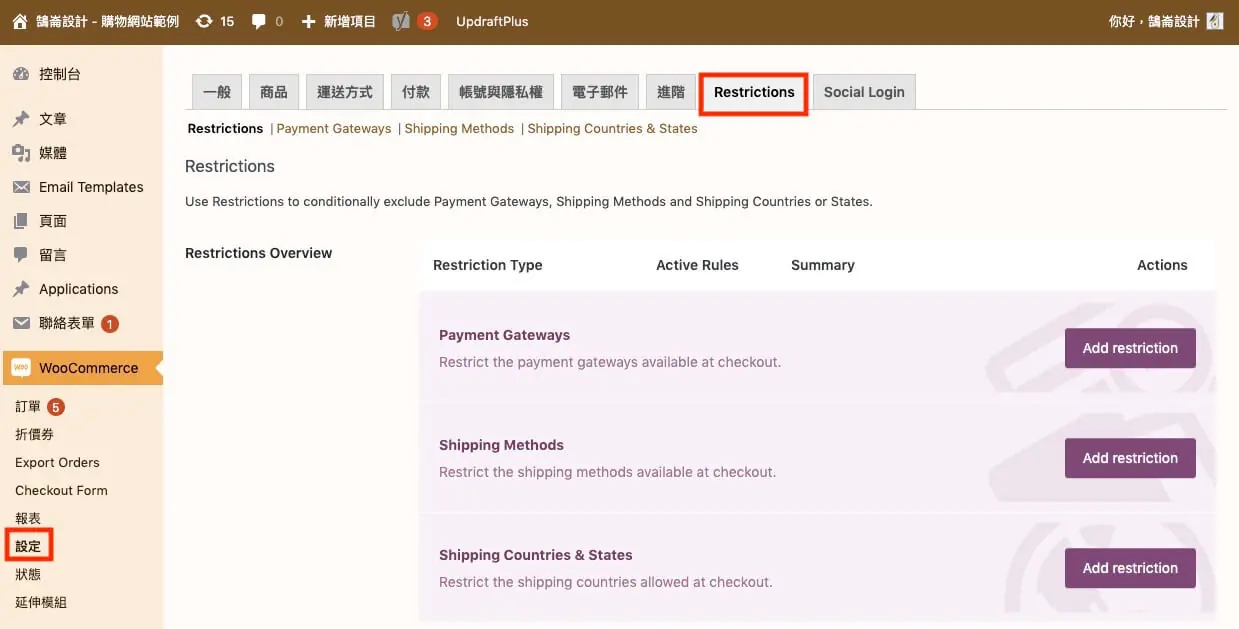The height and width of the screenshot is (629, 1239).
Task: Open Checkout Form under WooCommerce
Action: coord(61,491)
